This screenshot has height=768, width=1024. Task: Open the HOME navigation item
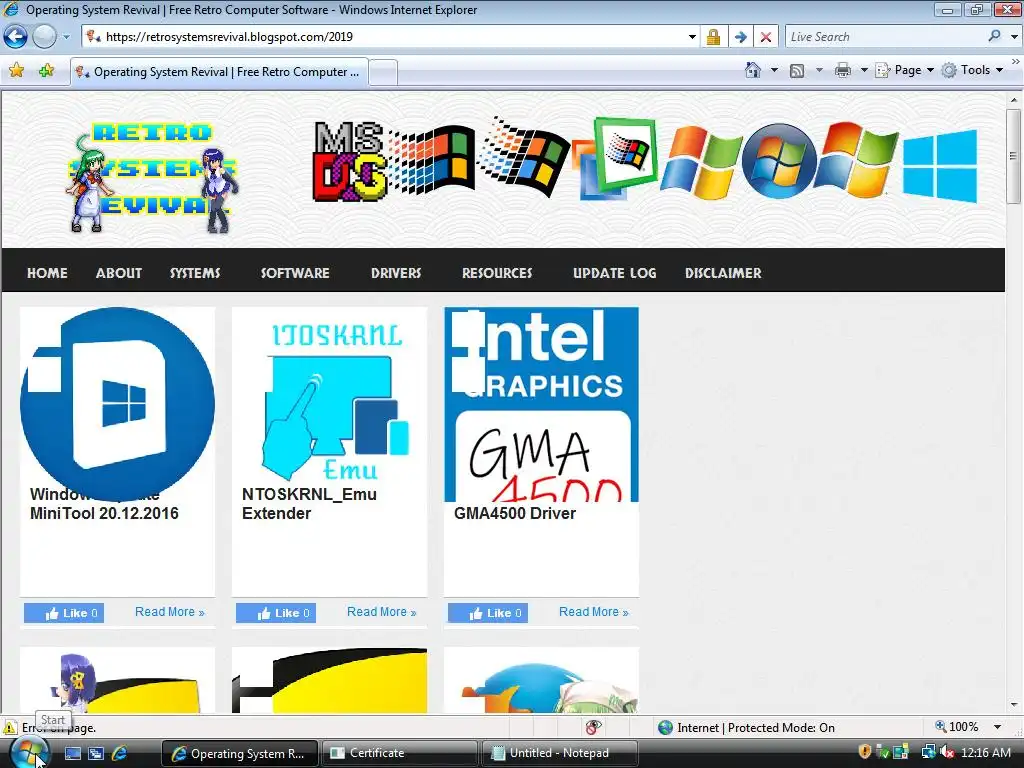(47, 273)
